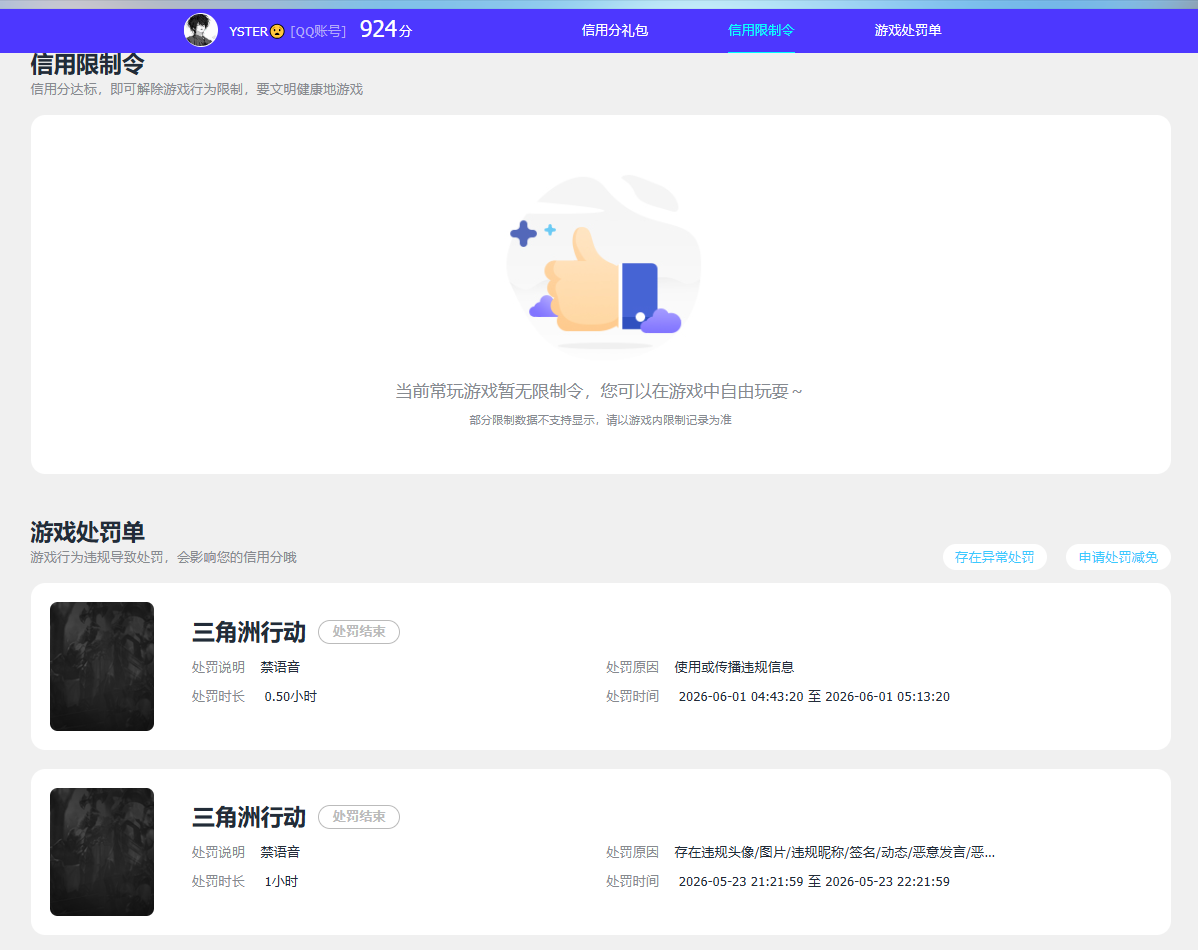Screen dimensions: 1198x950
Task: Click the note 部分限制数据不支持显示
Action: pos(600,420)
